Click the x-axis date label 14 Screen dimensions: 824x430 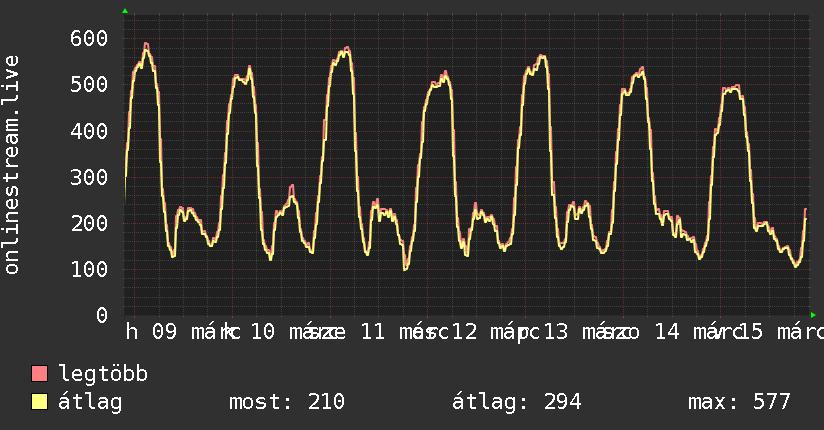click(x=667, y=332)
